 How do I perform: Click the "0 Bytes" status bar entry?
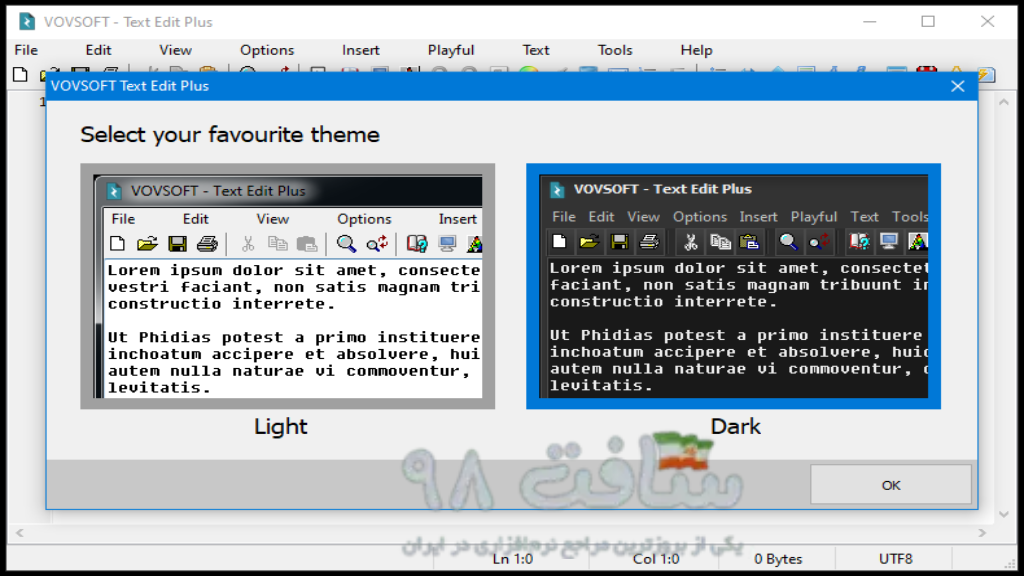(x=778, y=559)
